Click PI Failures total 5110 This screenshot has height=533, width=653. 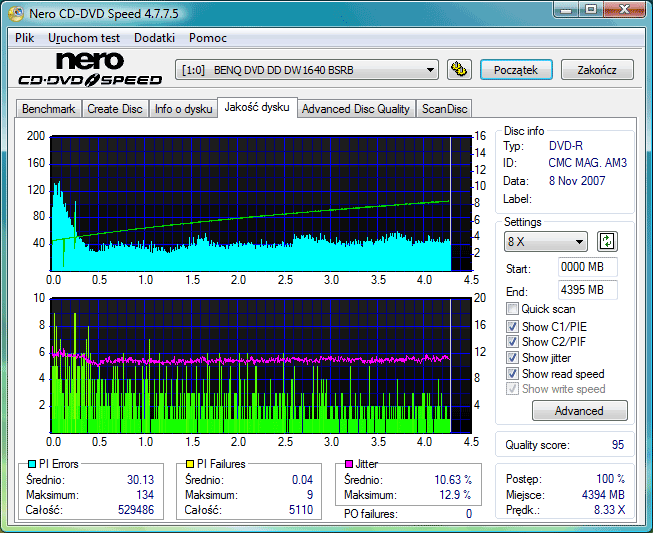tap(301, 510)
